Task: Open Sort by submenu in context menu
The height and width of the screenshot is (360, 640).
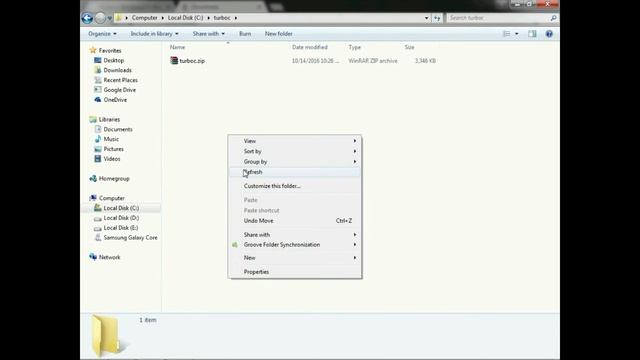Action: click(x=295, y=151)
